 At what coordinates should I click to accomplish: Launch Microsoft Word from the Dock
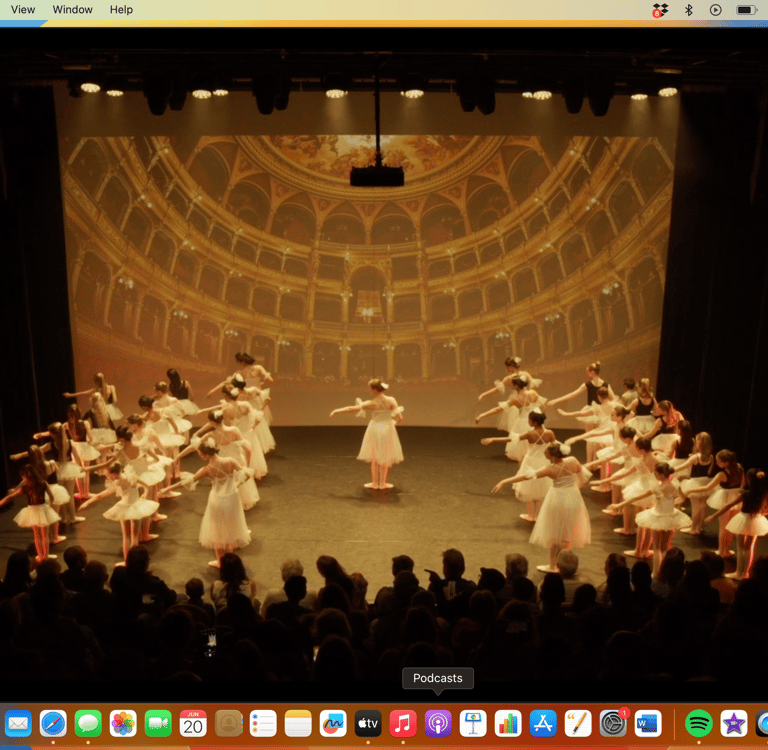tap(648, 723)
